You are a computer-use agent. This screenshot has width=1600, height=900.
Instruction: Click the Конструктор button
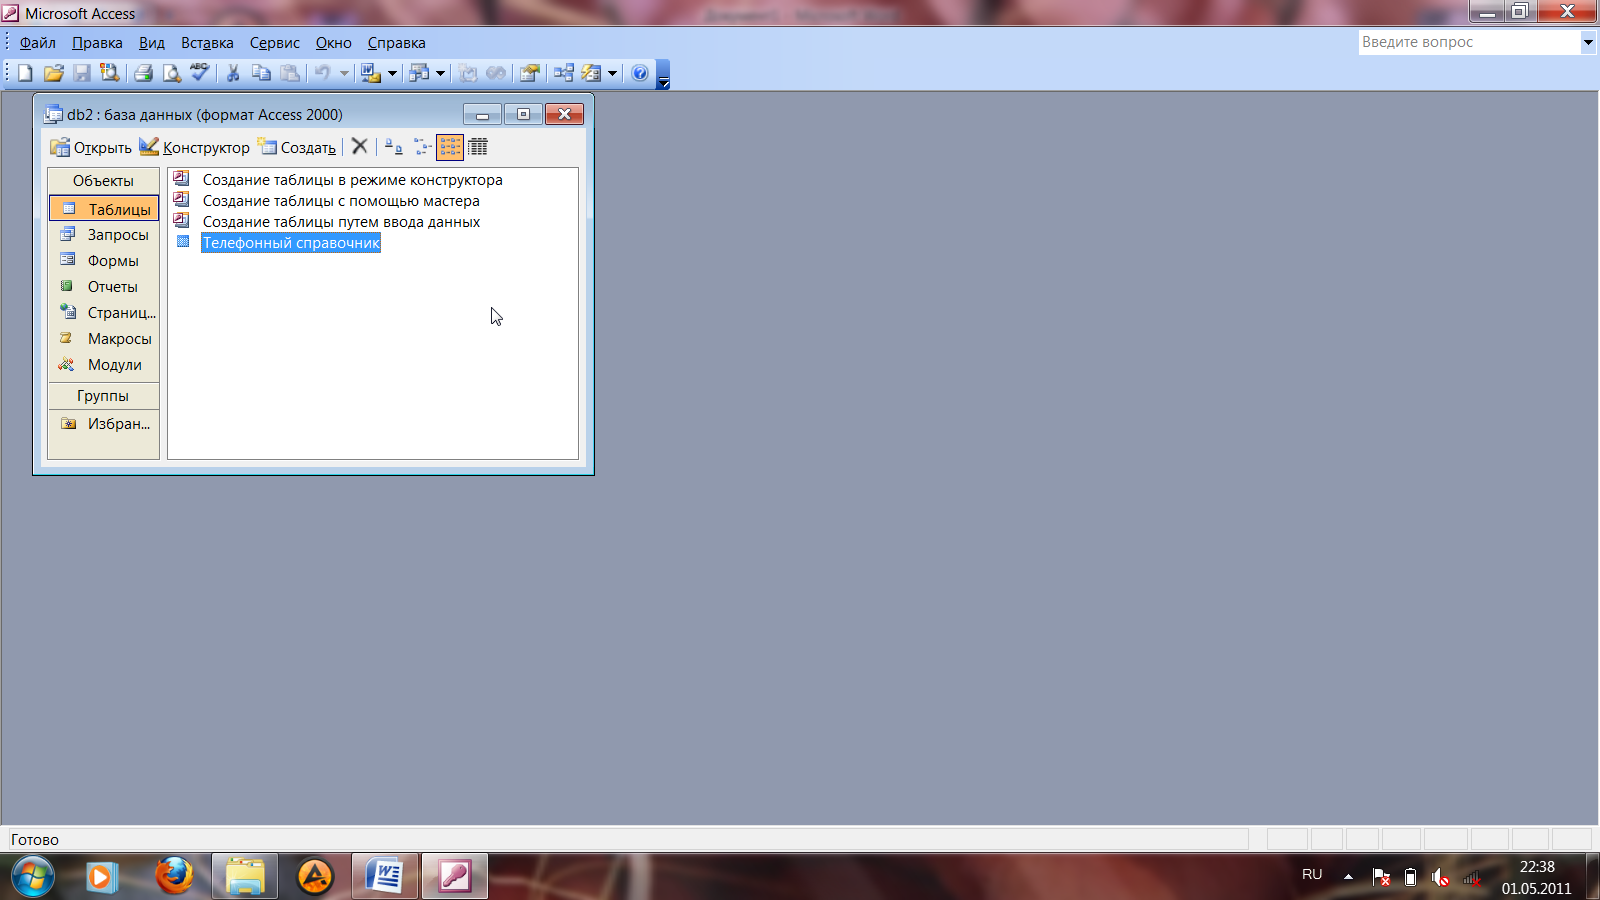[x=194, y=147]
